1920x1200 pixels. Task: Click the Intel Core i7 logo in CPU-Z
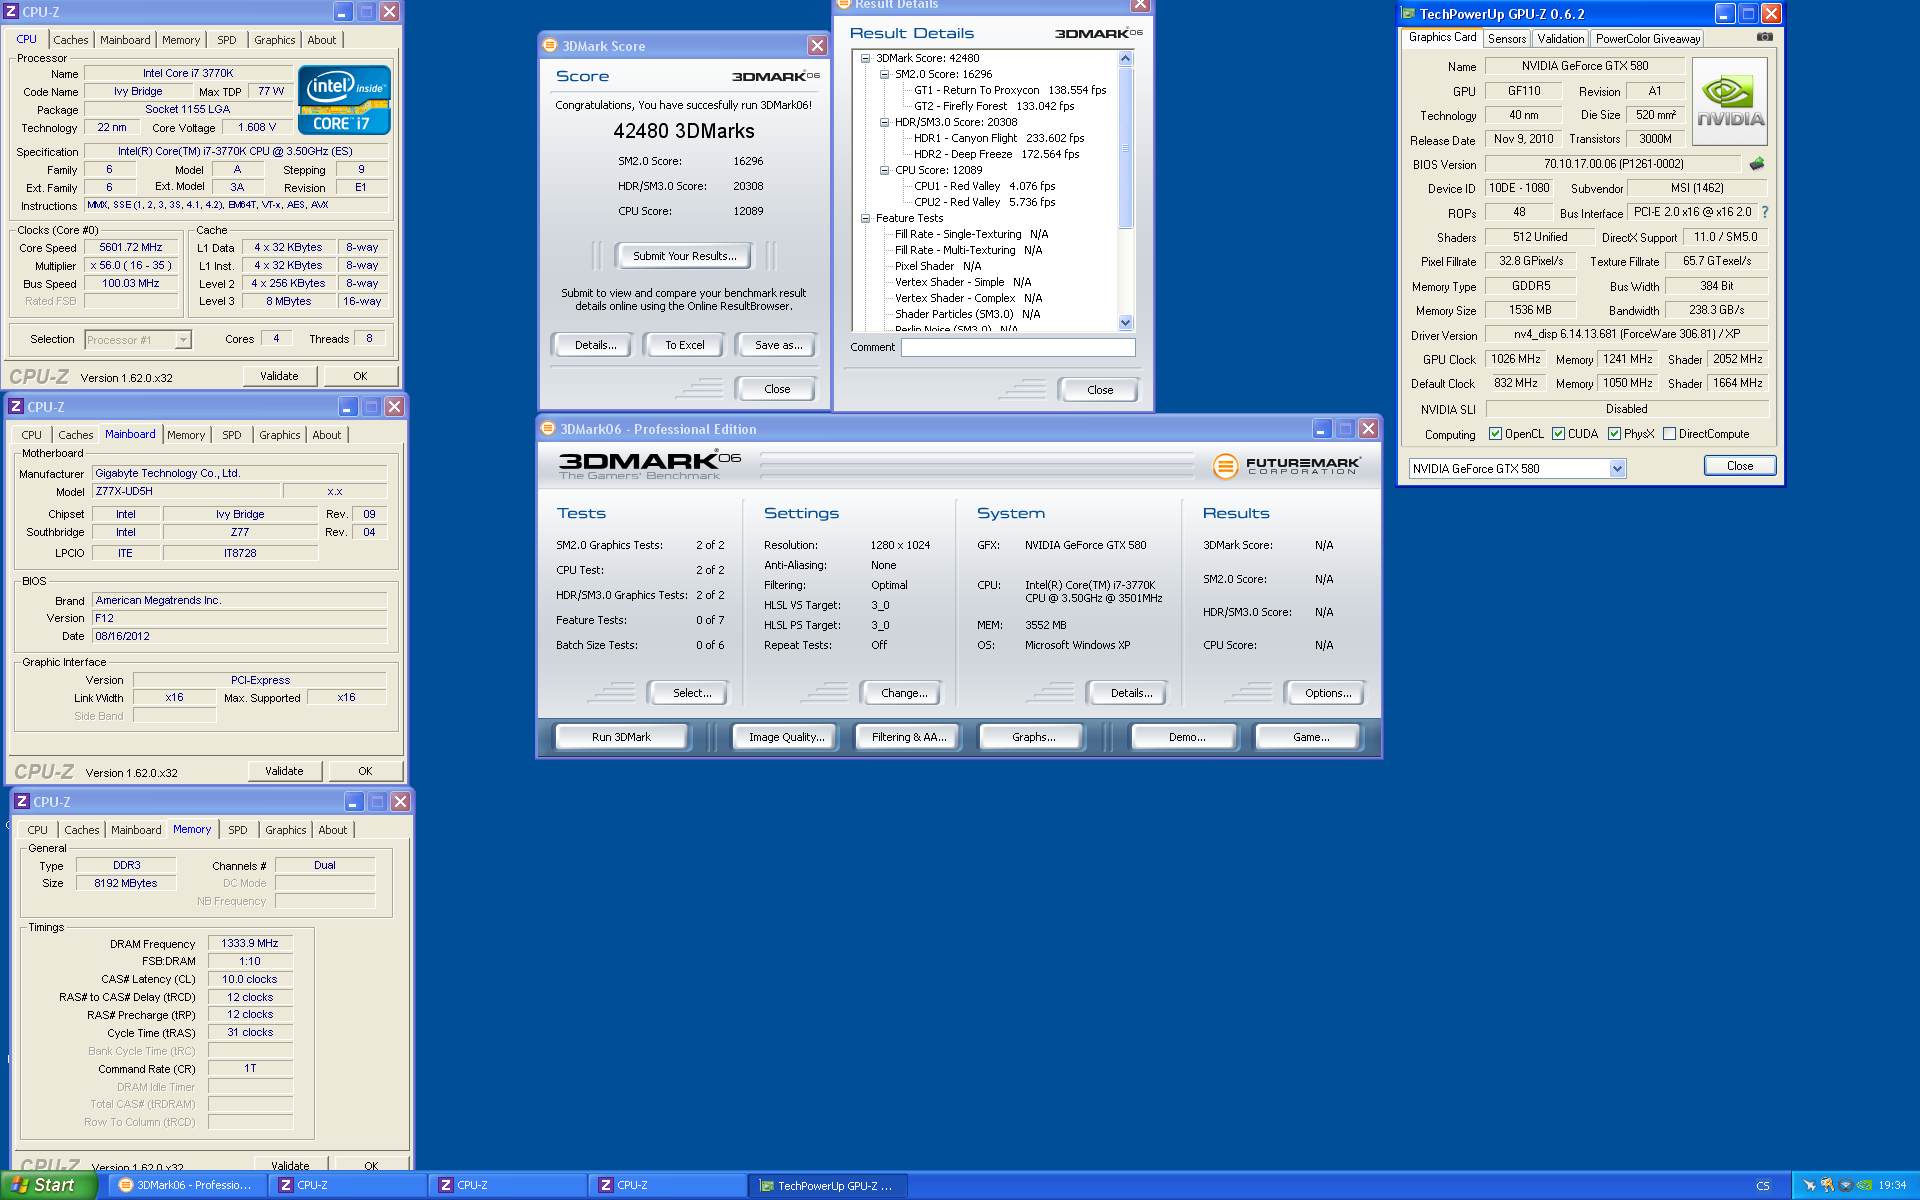(x=344, y=100)
